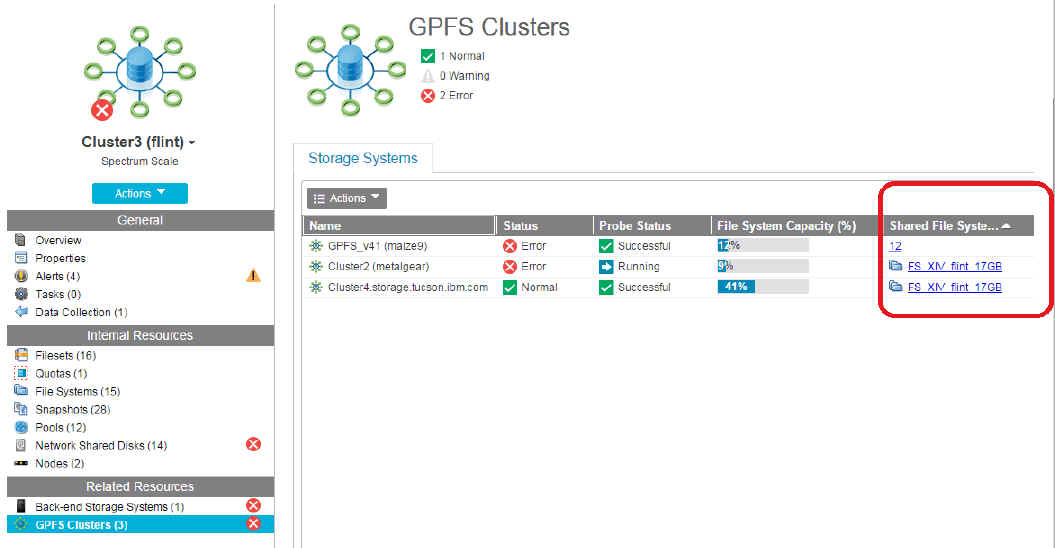The height and width of the screenshot is (548, 1055).
Task: Click the large GPFS Clusters header image
Action: [x=350, y=69]
